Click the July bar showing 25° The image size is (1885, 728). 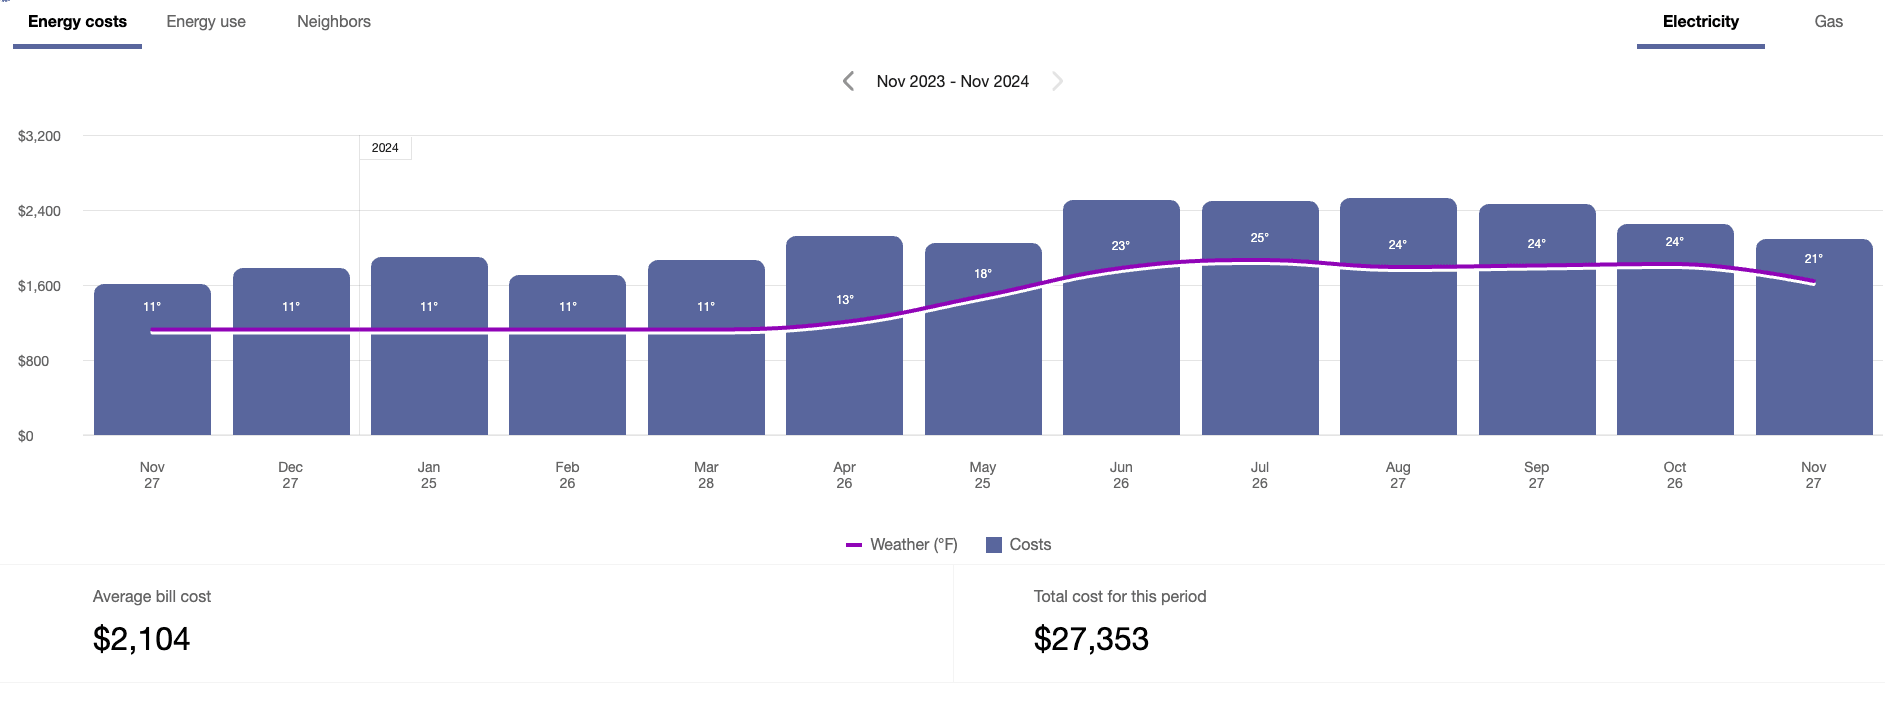[x=1259, y=320]
